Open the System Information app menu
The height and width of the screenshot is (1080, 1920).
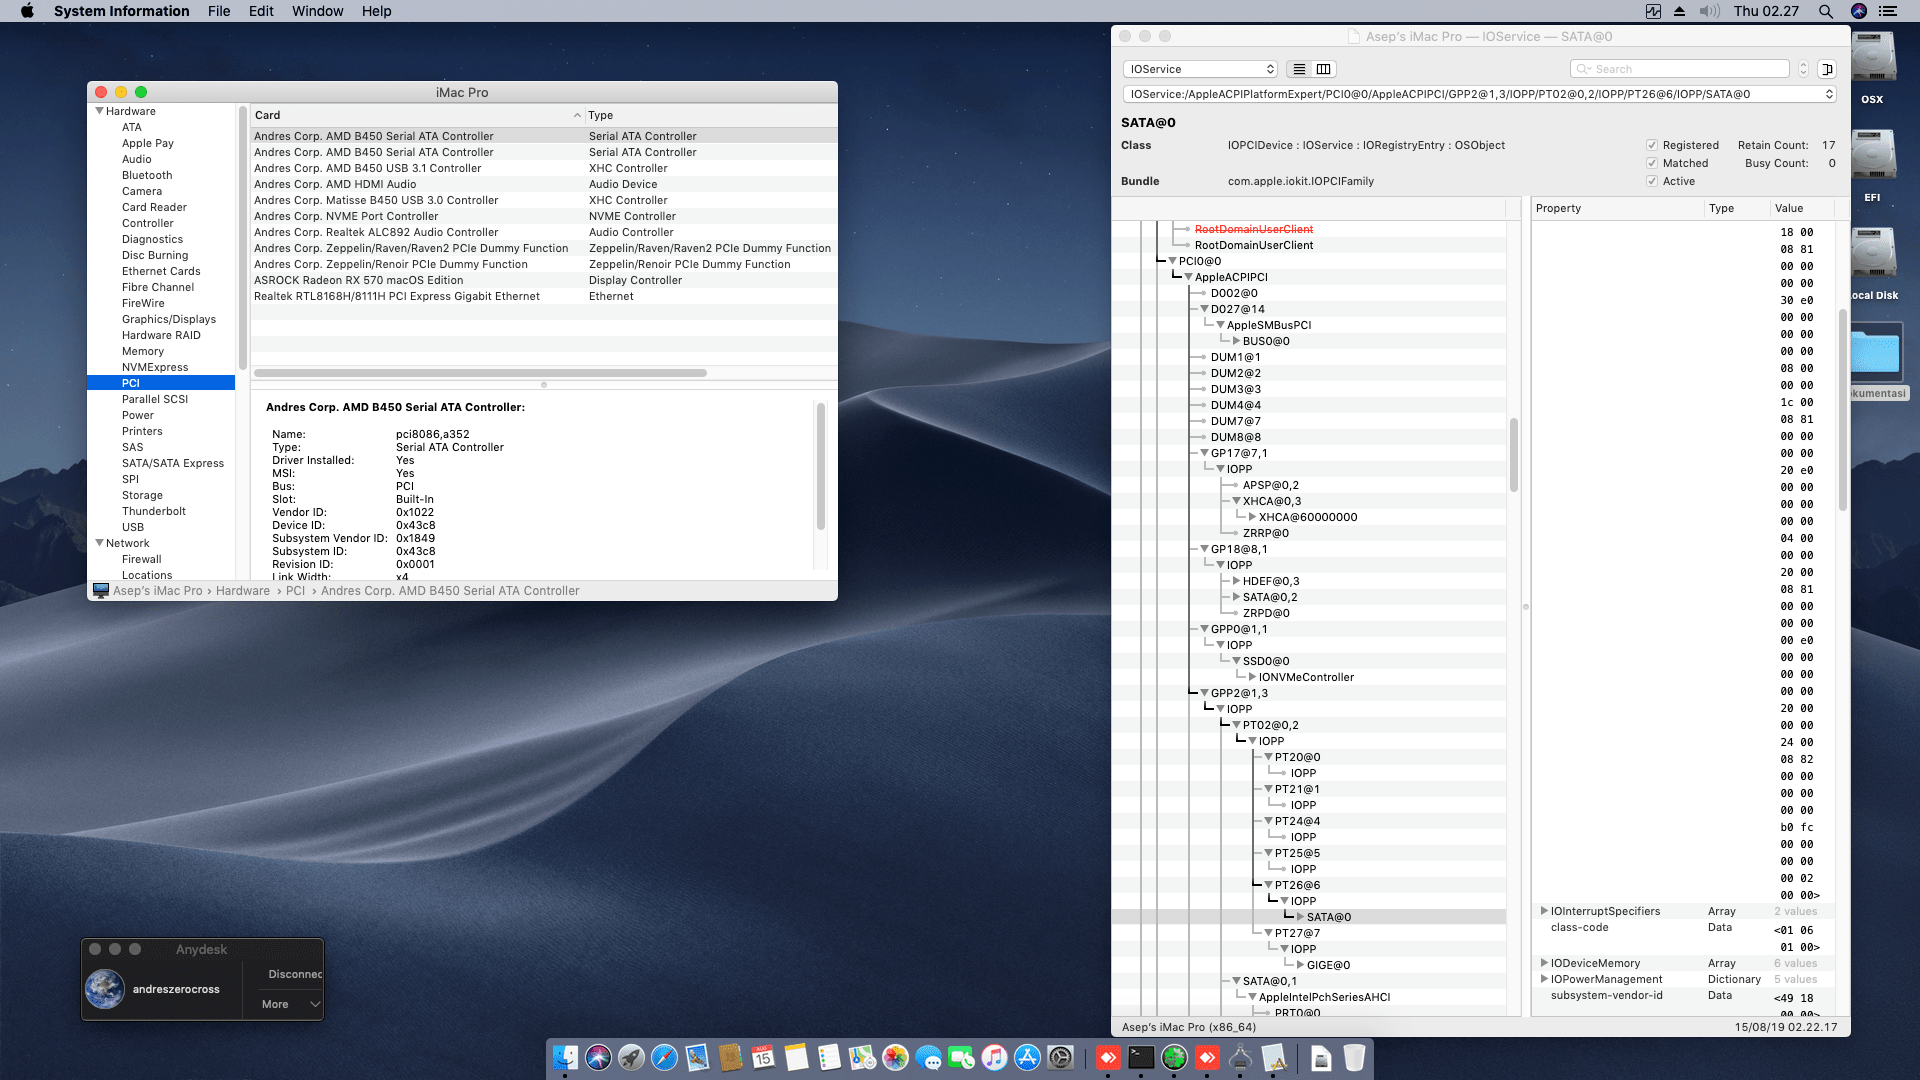click(x=121, y=11)
